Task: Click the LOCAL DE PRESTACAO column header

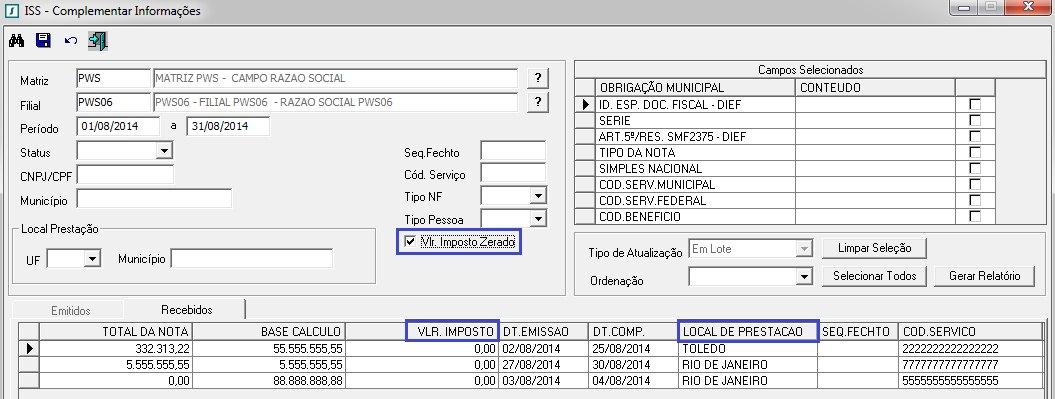Action: (748, 332)
